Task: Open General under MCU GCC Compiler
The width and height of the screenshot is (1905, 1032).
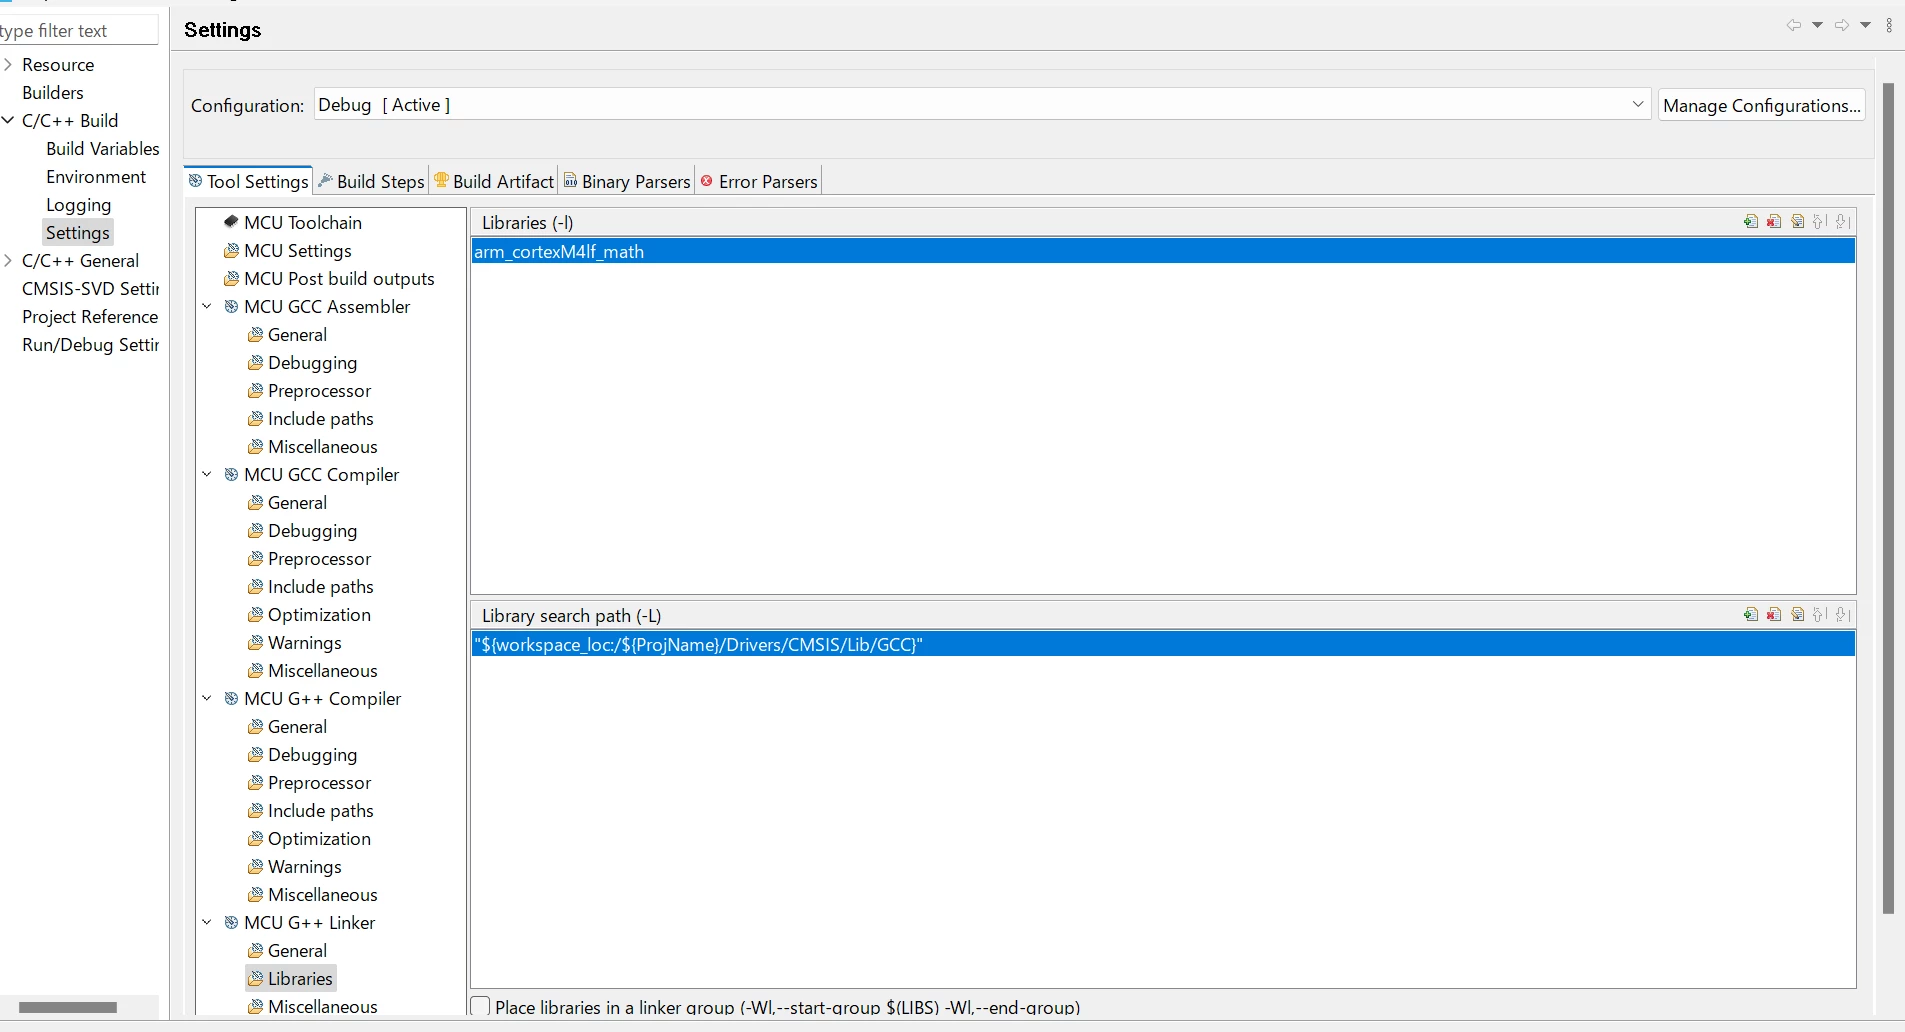Action: click(297, 503)
